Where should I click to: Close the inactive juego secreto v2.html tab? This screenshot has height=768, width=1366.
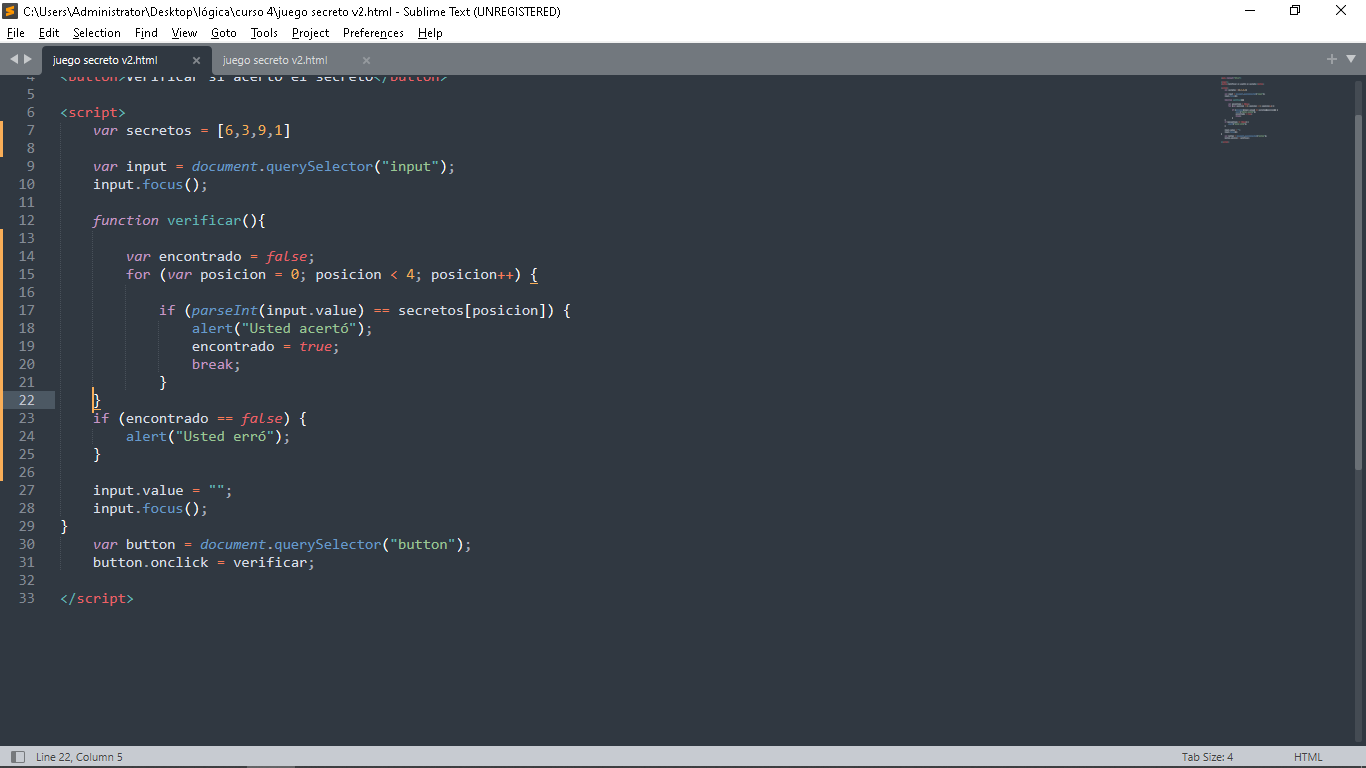click(366, 60)
